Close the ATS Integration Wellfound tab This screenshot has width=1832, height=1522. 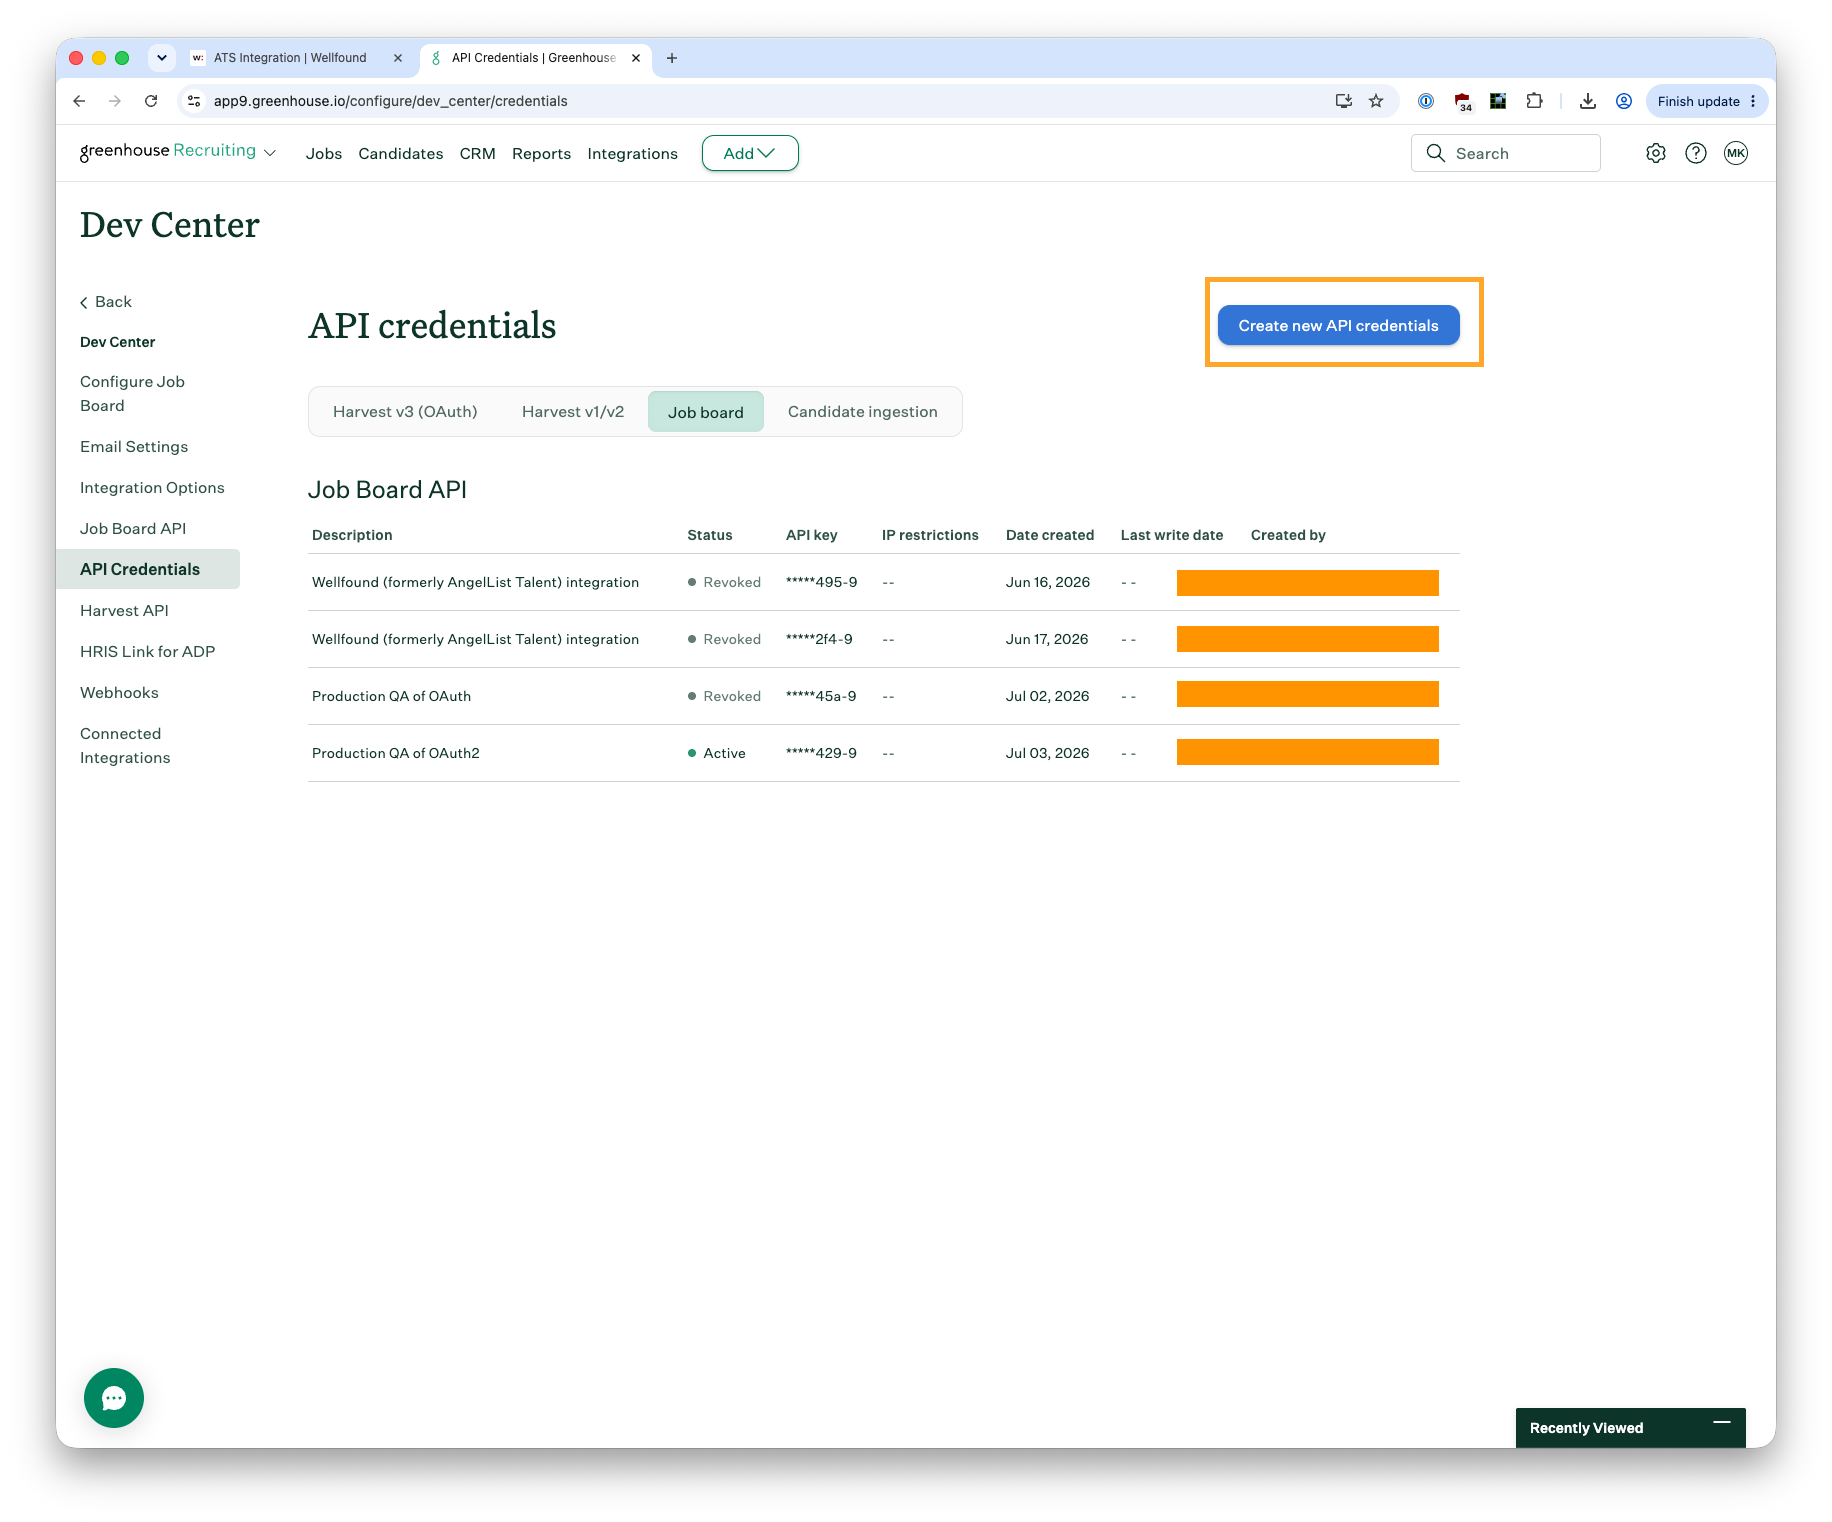coord(398,58)
